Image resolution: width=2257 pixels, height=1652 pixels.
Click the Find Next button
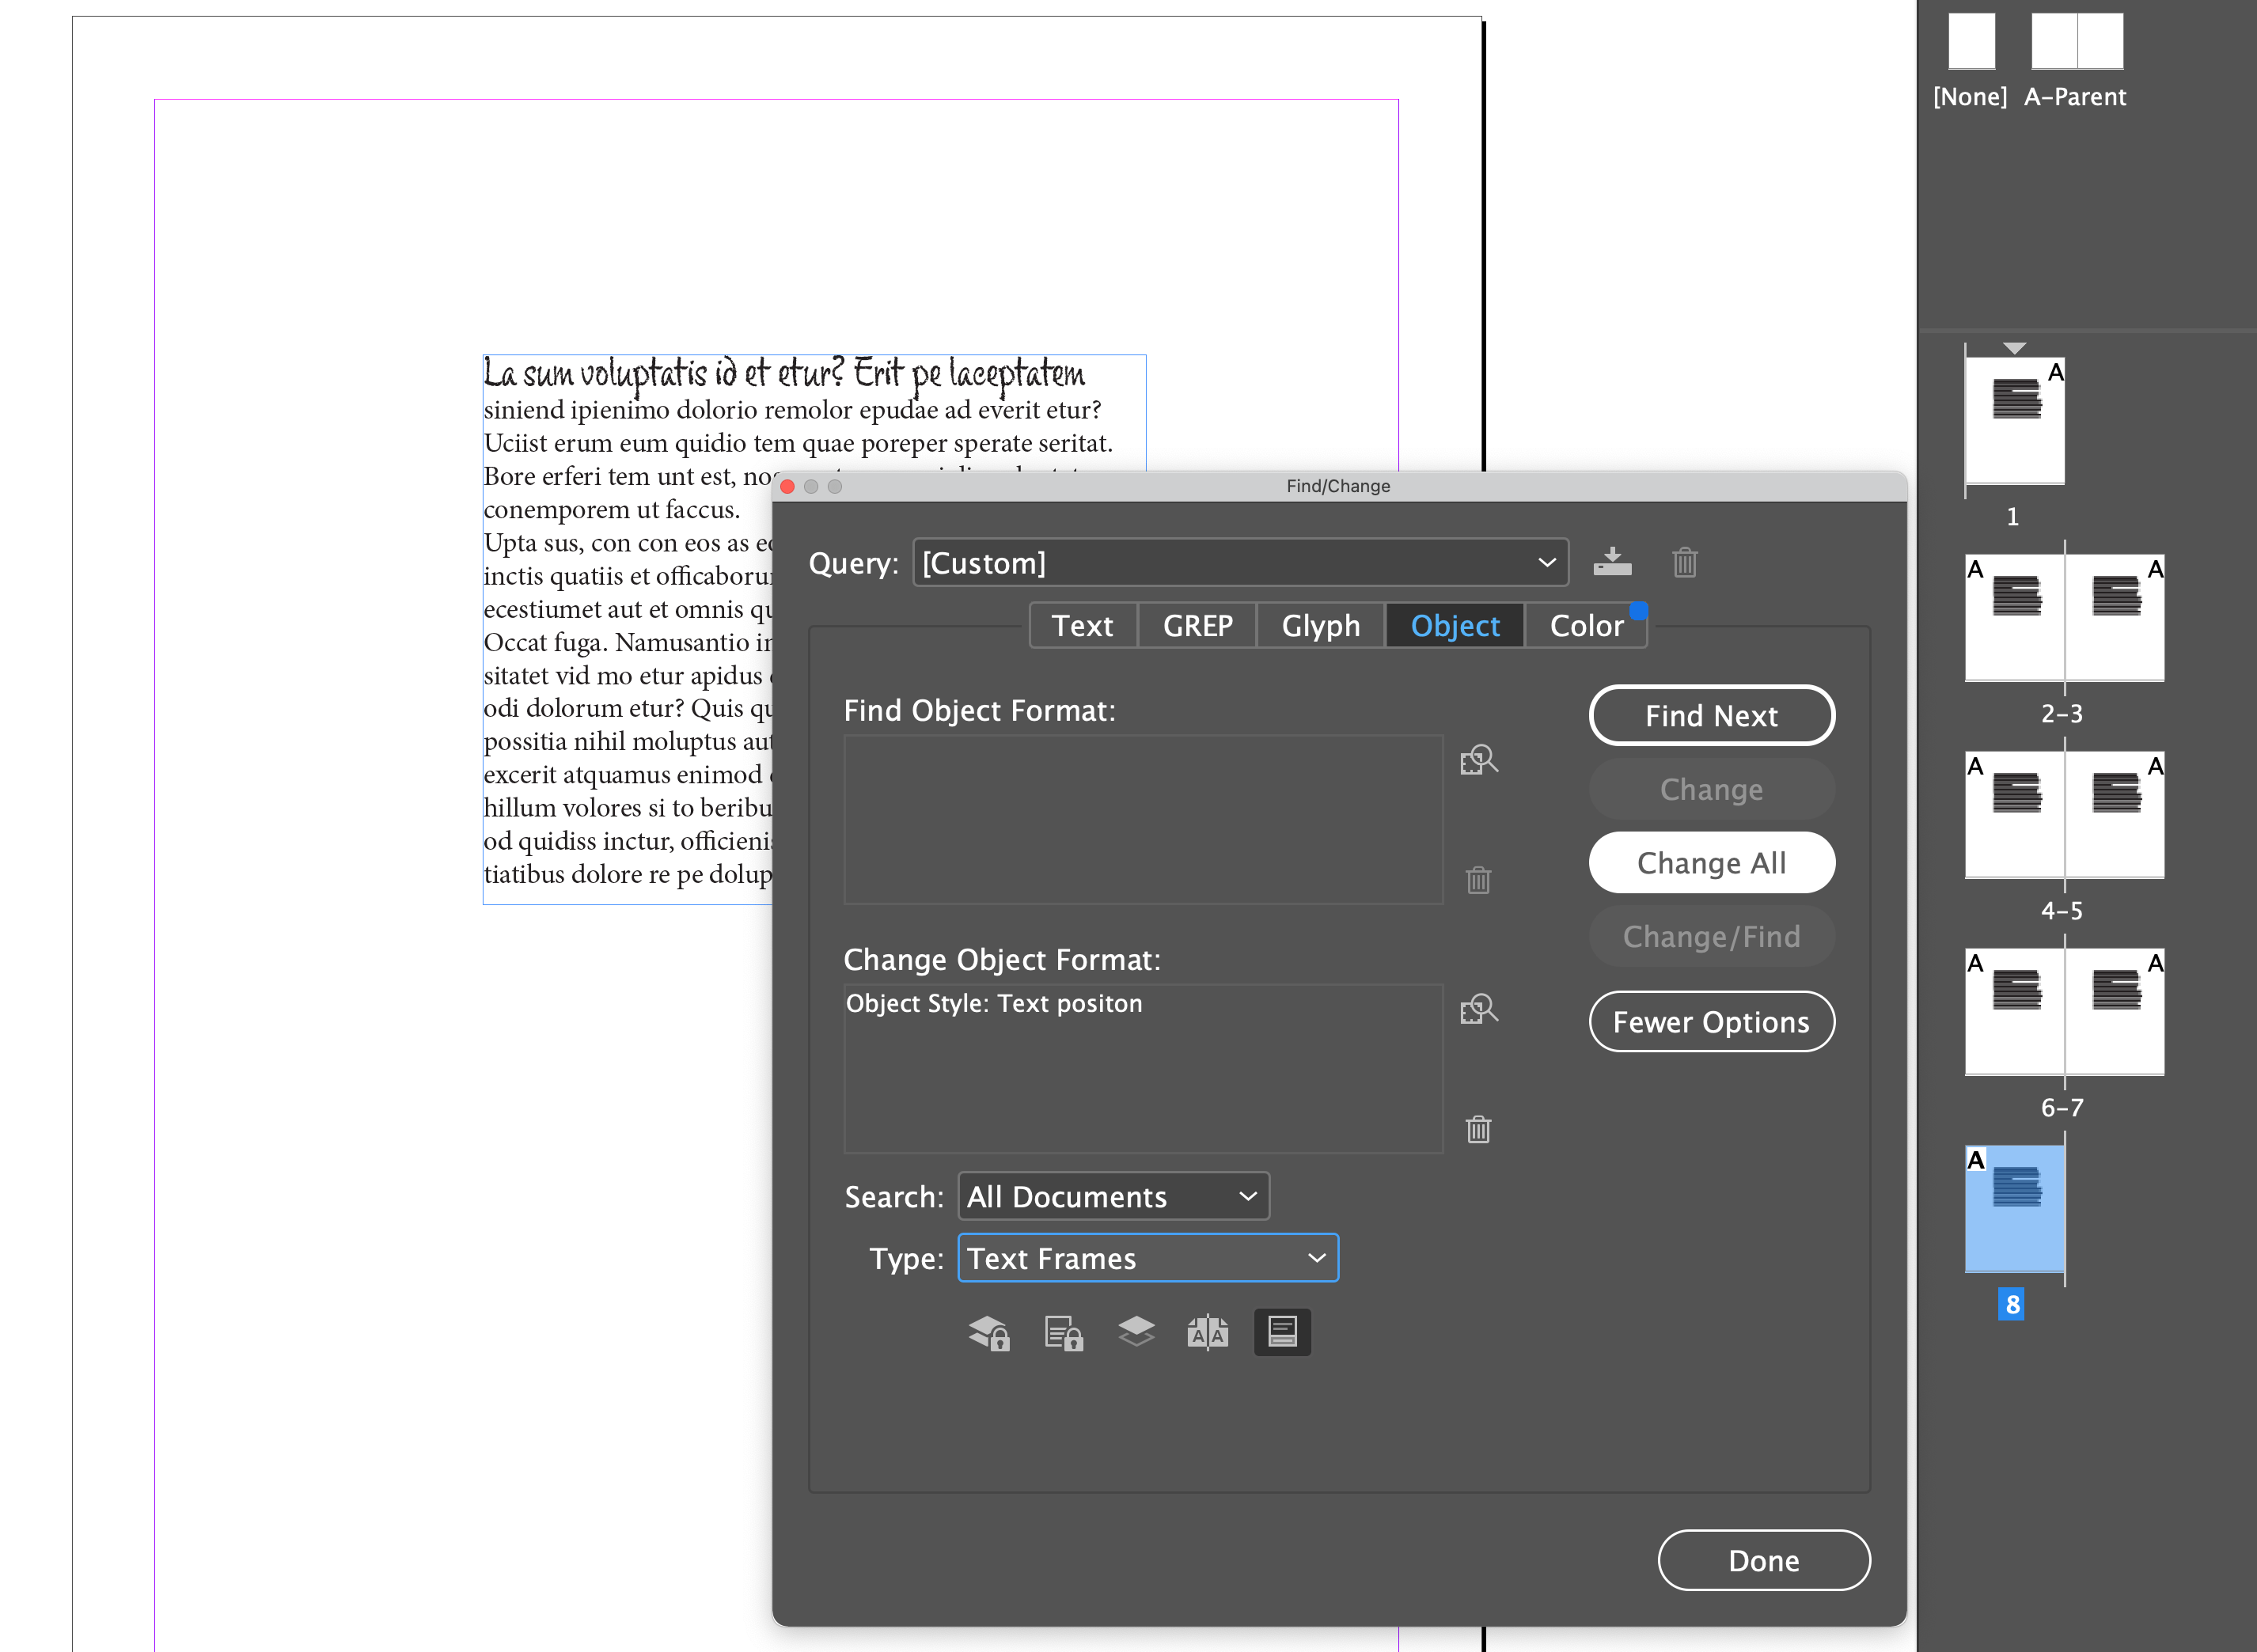tap(1712, 715)
